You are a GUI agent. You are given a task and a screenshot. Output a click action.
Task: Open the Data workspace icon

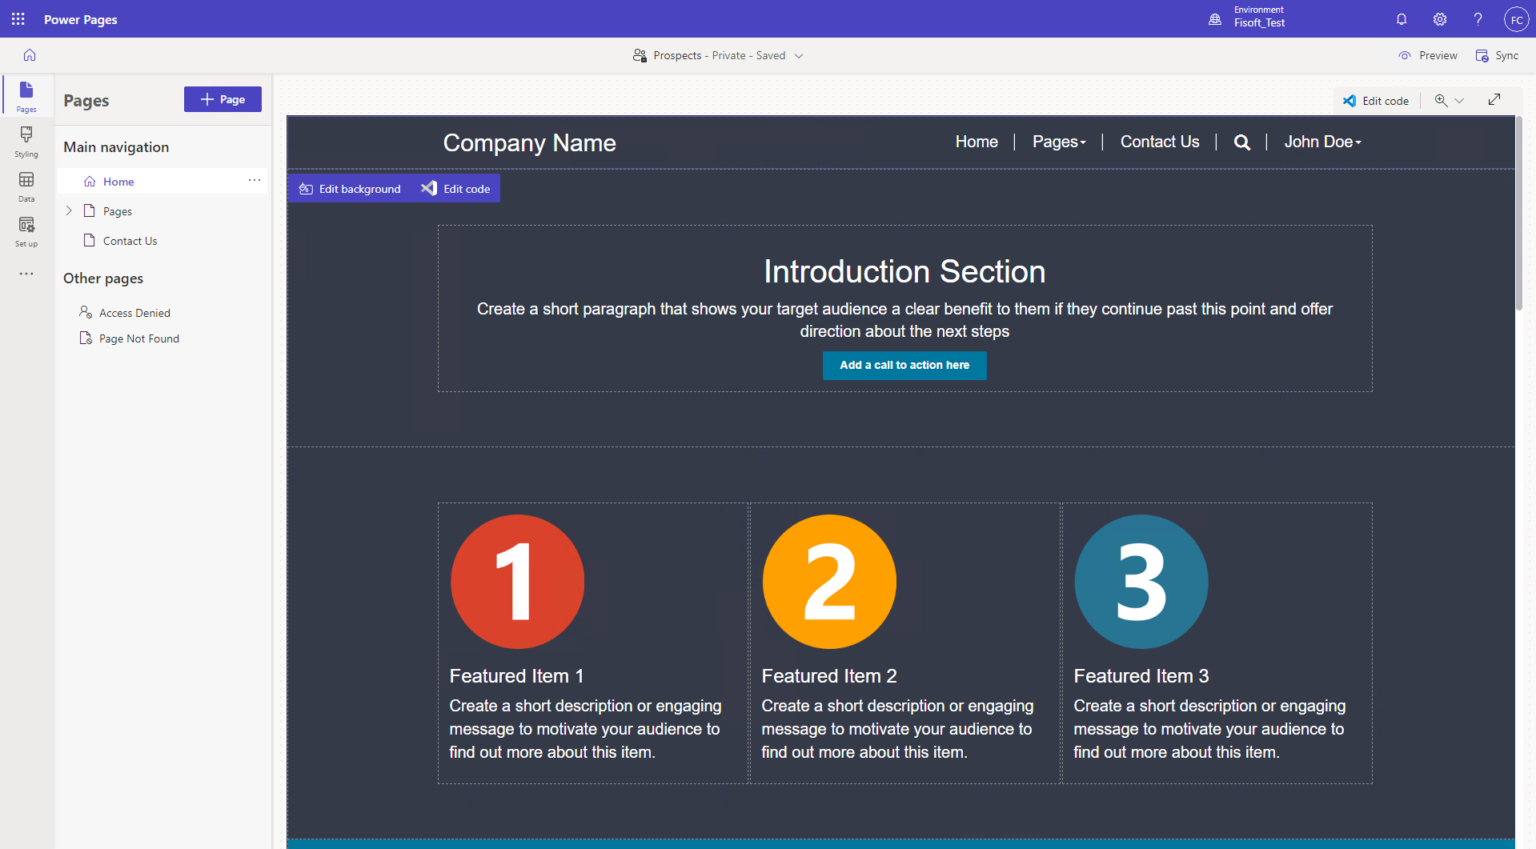point(26,185)
